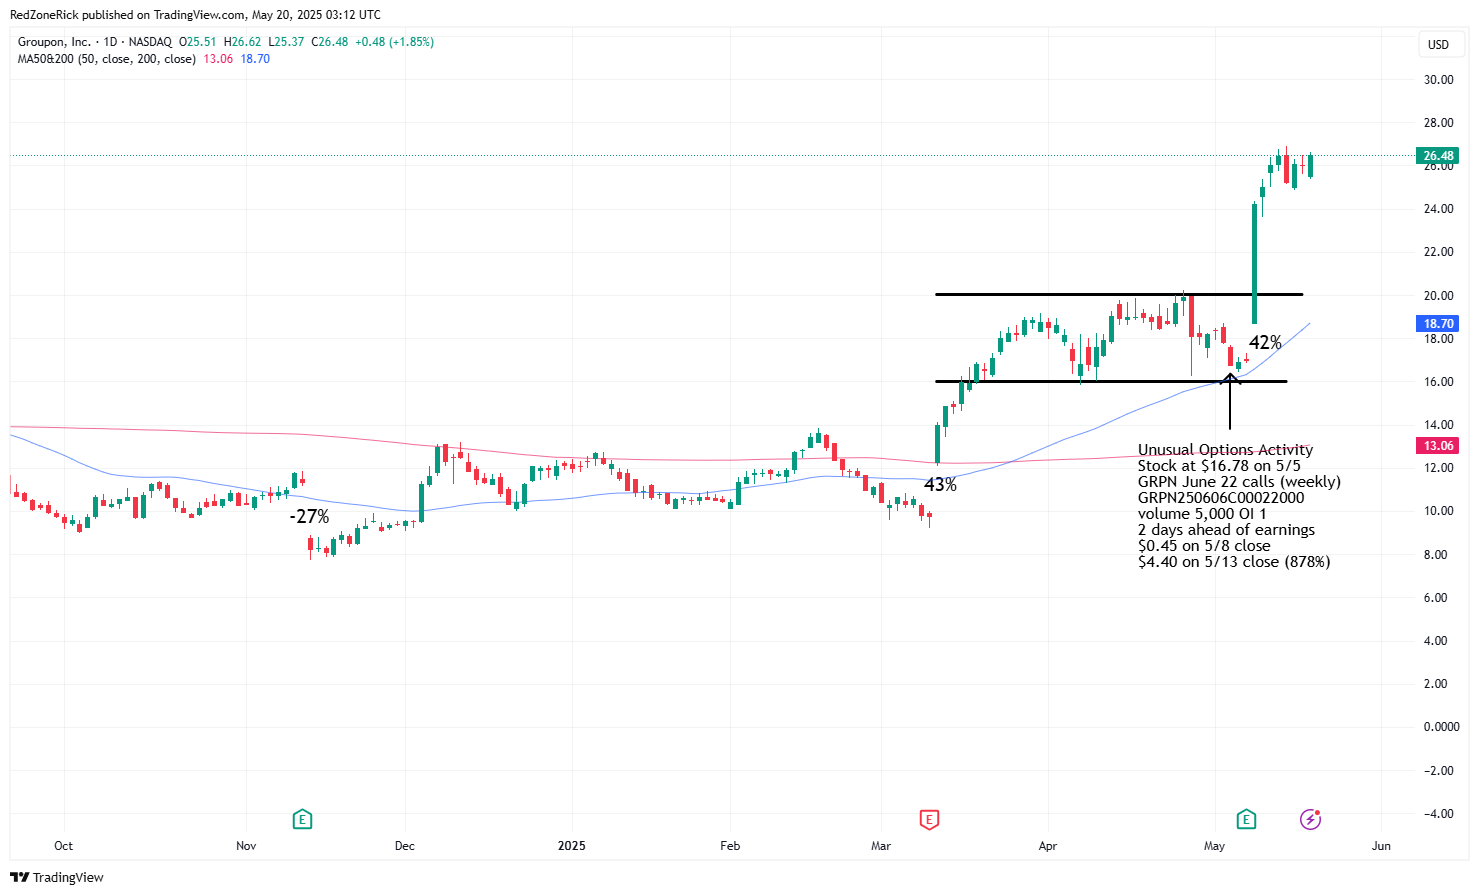Click the Groupon, Inc. symbol title

pos(54,42)
